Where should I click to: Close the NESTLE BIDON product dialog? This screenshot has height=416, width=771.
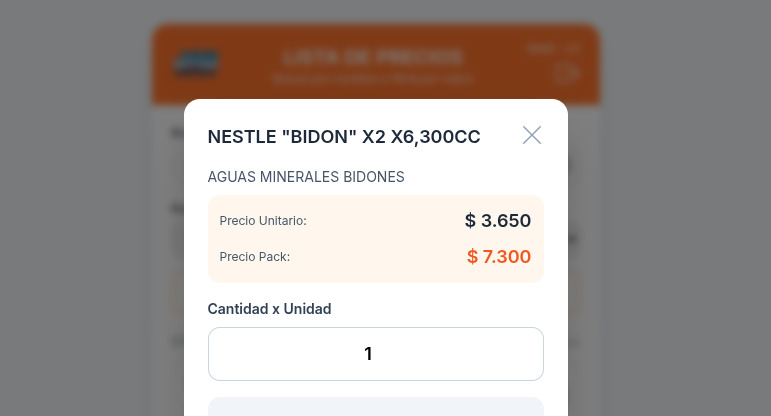[x=532, y=135]
